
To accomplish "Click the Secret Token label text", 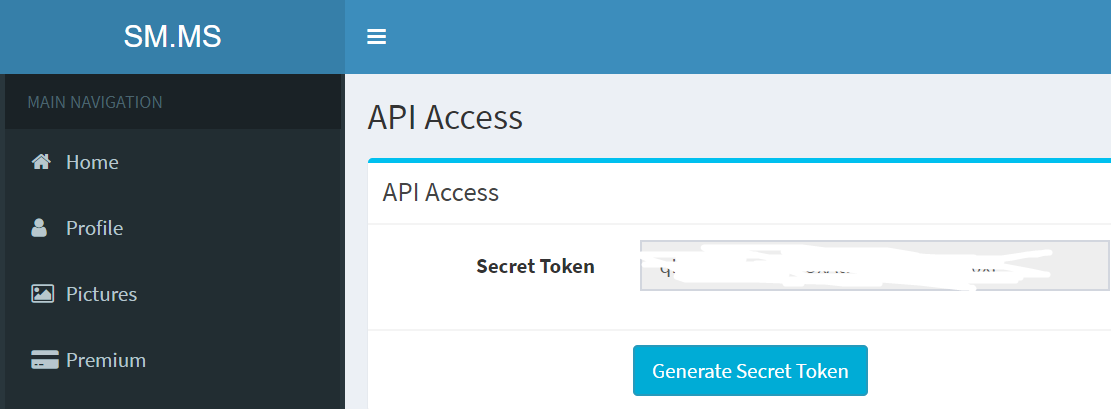I will [x=535, y=266].
